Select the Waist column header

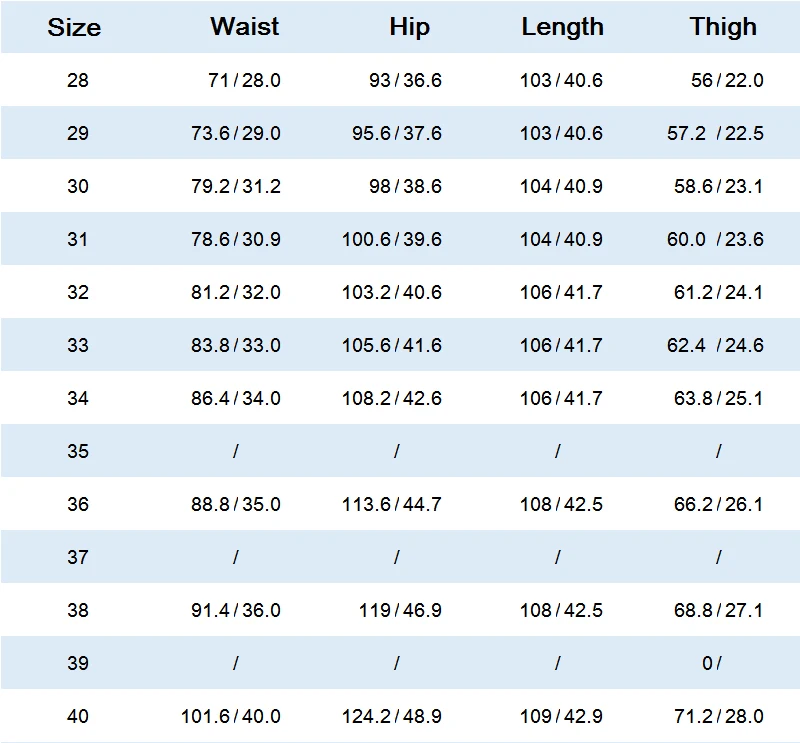point(244,27)
